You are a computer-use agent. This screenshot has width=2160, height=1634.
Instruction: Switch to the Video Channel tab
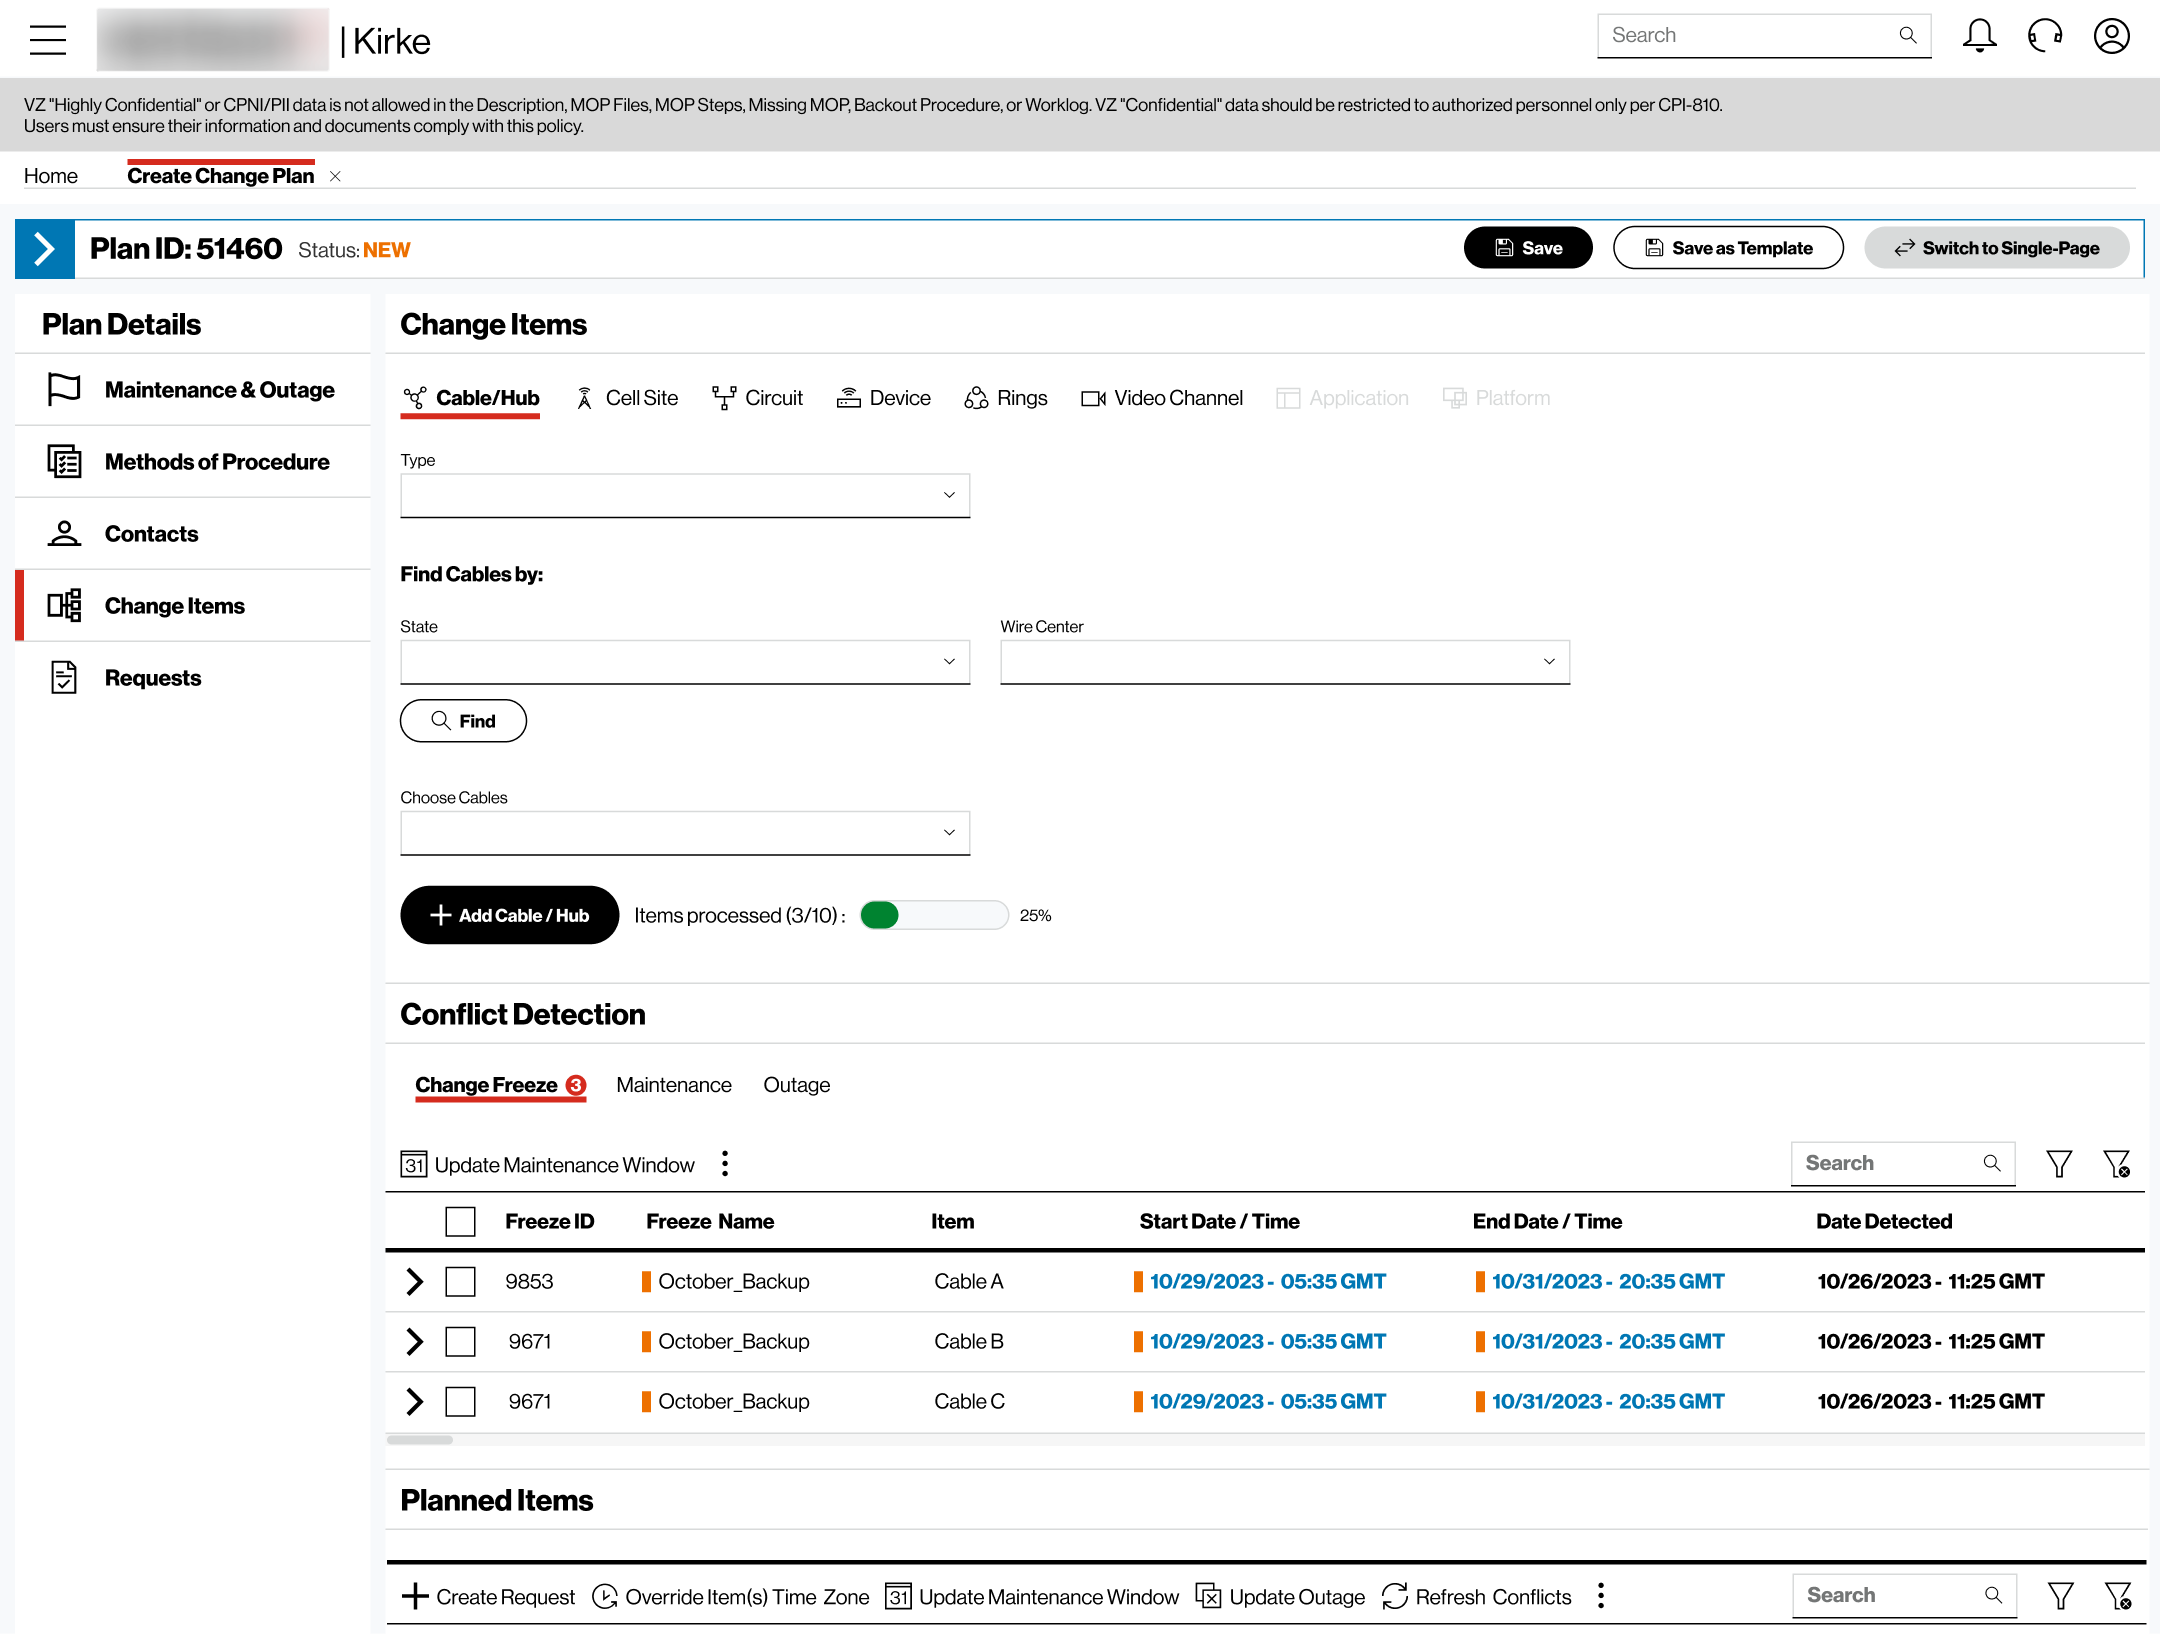coord(1162,398)
